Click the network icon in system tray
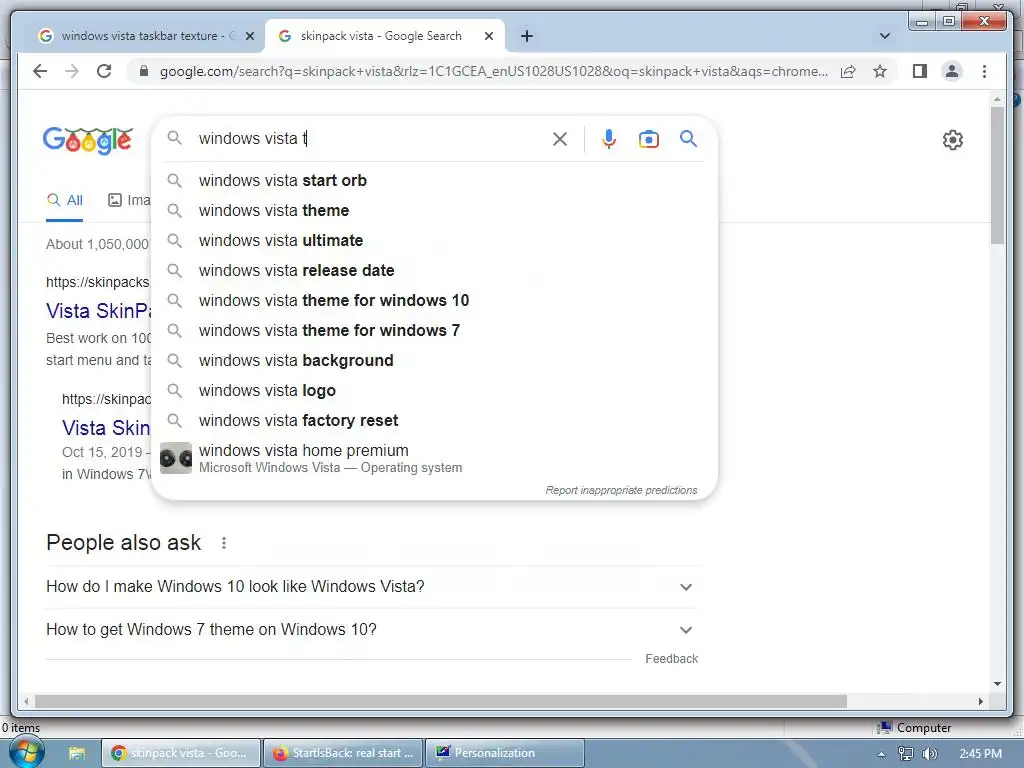The width and height of the screenshot is (1024, 768). pyautogui.click(x=906, y=754)
